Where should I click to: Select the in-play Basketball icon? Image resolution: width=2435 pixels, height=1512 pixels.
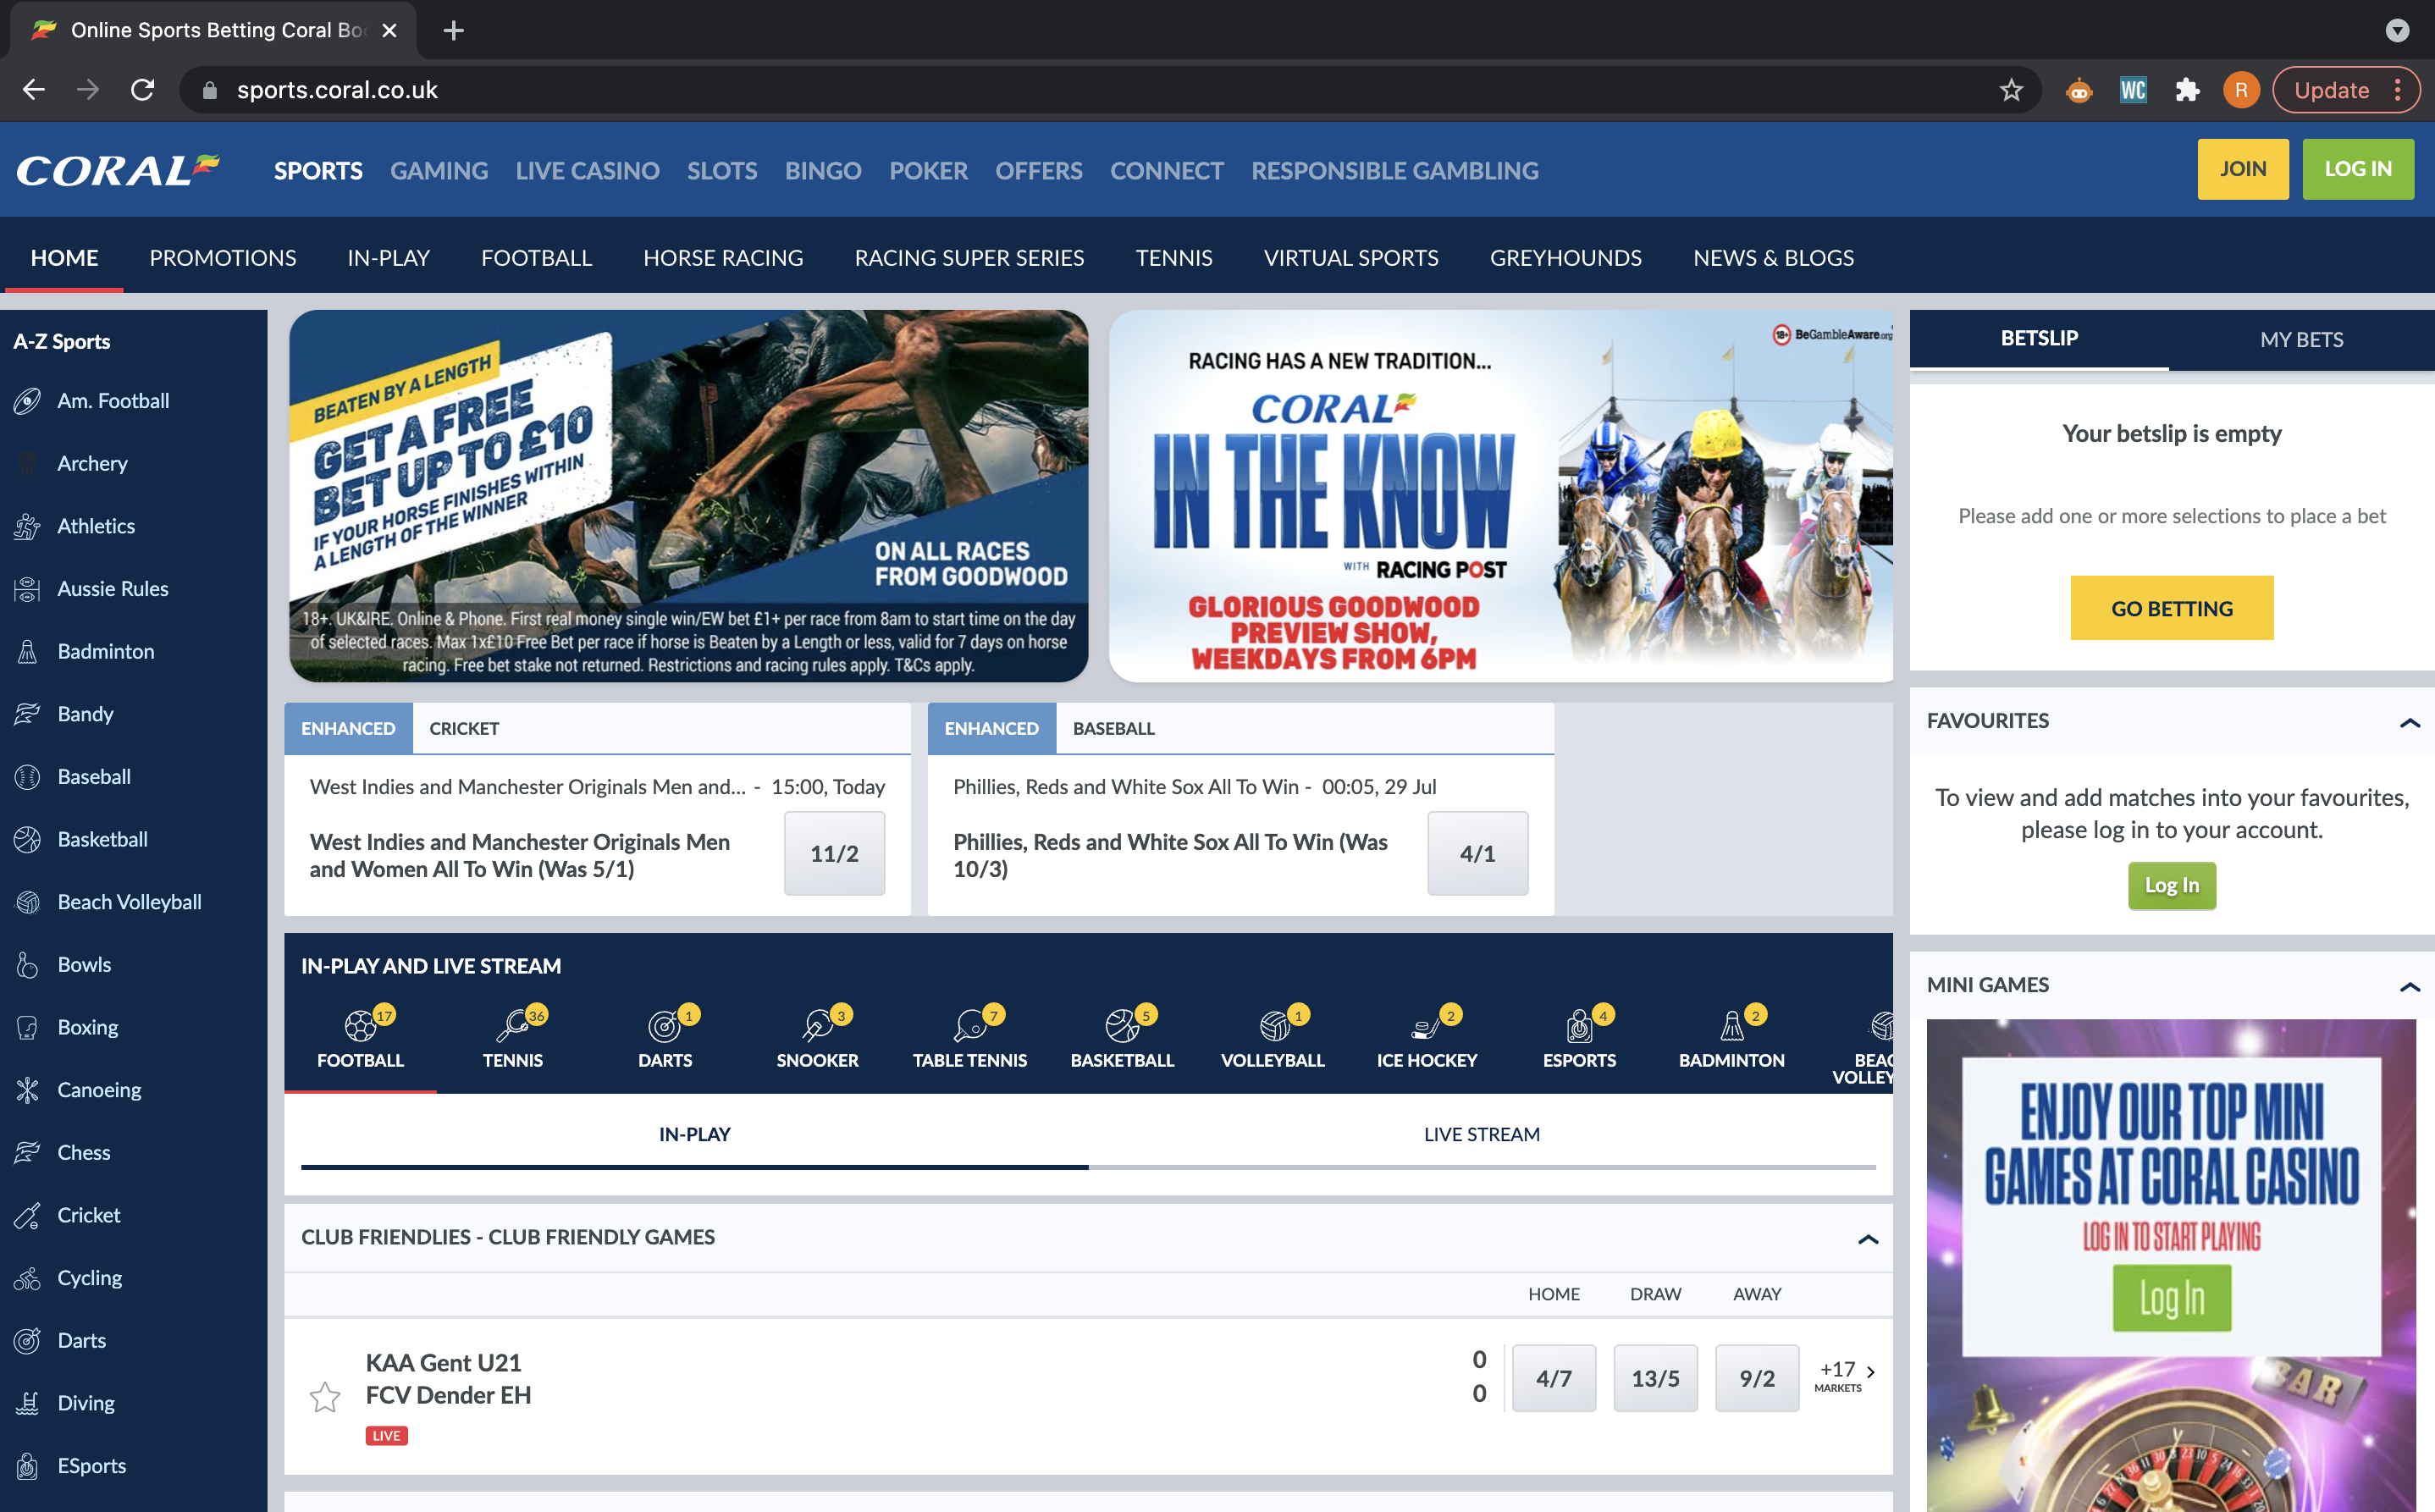[1121, 1025]
